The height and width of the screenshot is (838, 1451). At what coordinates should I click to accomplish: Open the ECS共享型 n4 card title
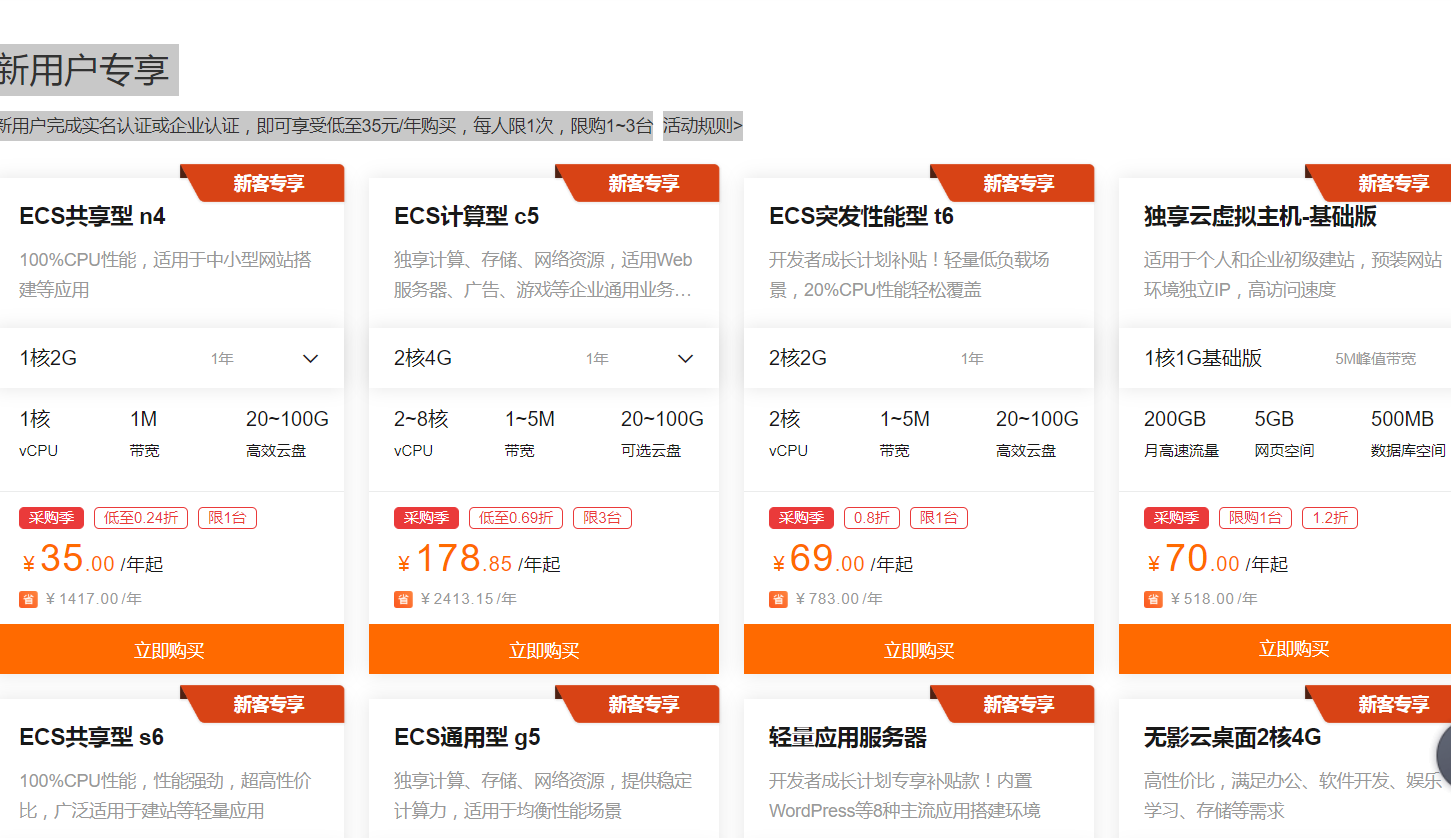[92, 216]
